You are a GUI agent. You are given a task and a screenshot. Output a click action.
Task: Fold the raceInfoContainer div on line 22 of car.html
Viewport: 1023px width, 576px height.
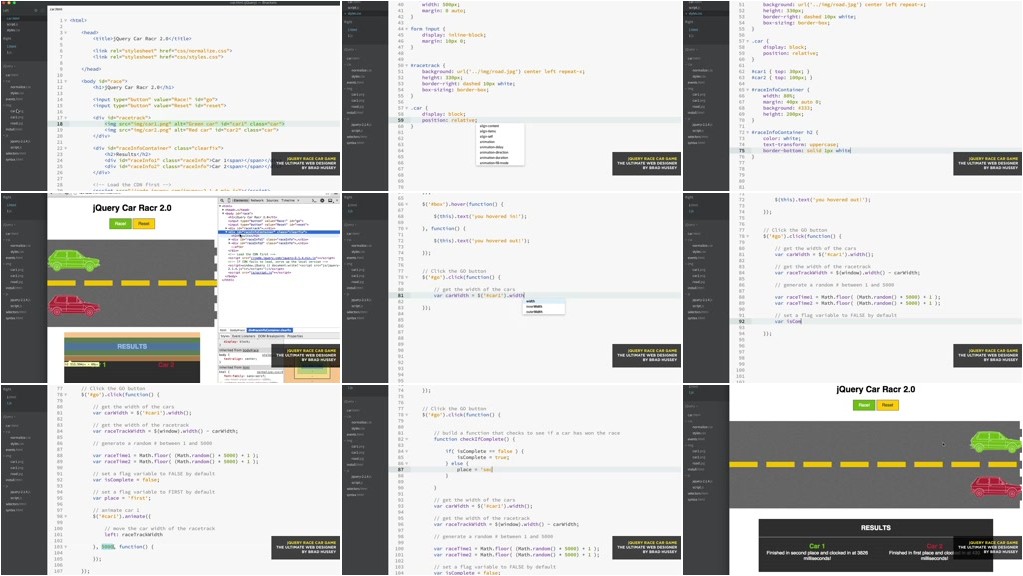[65, 148]
